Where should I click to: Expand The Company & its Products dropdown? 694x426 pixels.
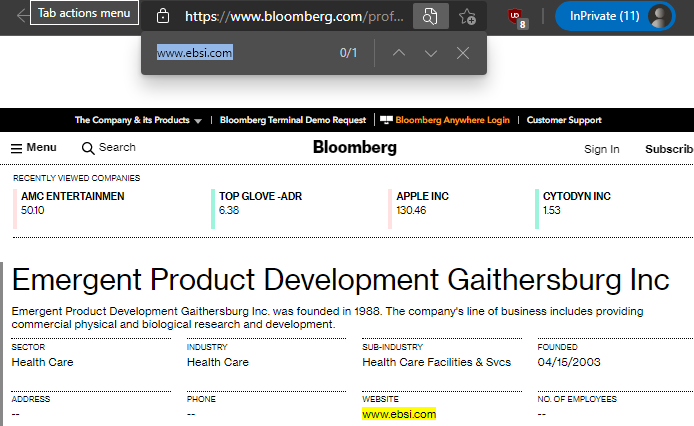tap(138, 120)
